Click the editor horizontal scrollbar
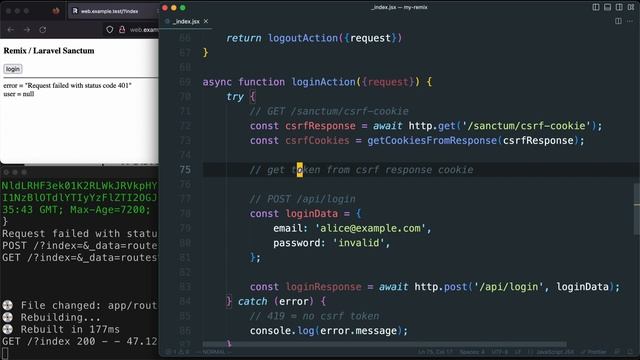 pyautogui.click(x=384, y=344)
